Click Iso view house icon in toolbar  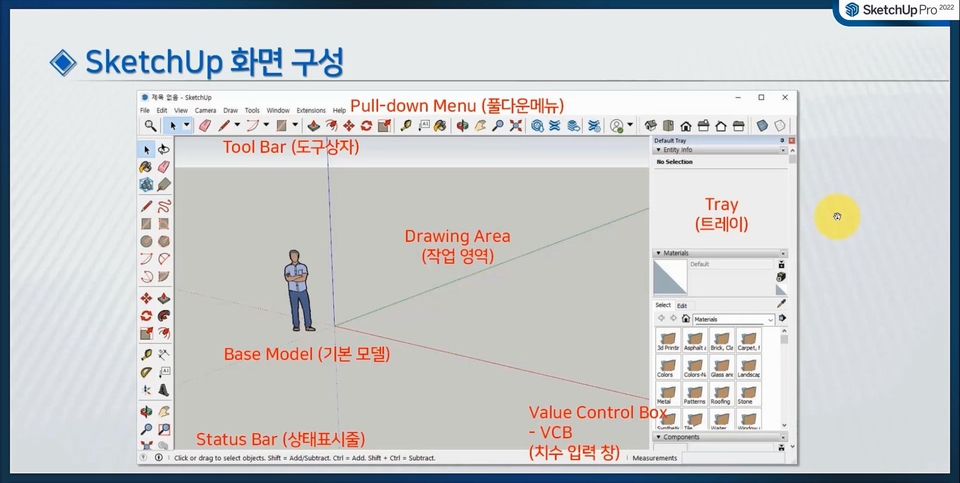point(651,125)
